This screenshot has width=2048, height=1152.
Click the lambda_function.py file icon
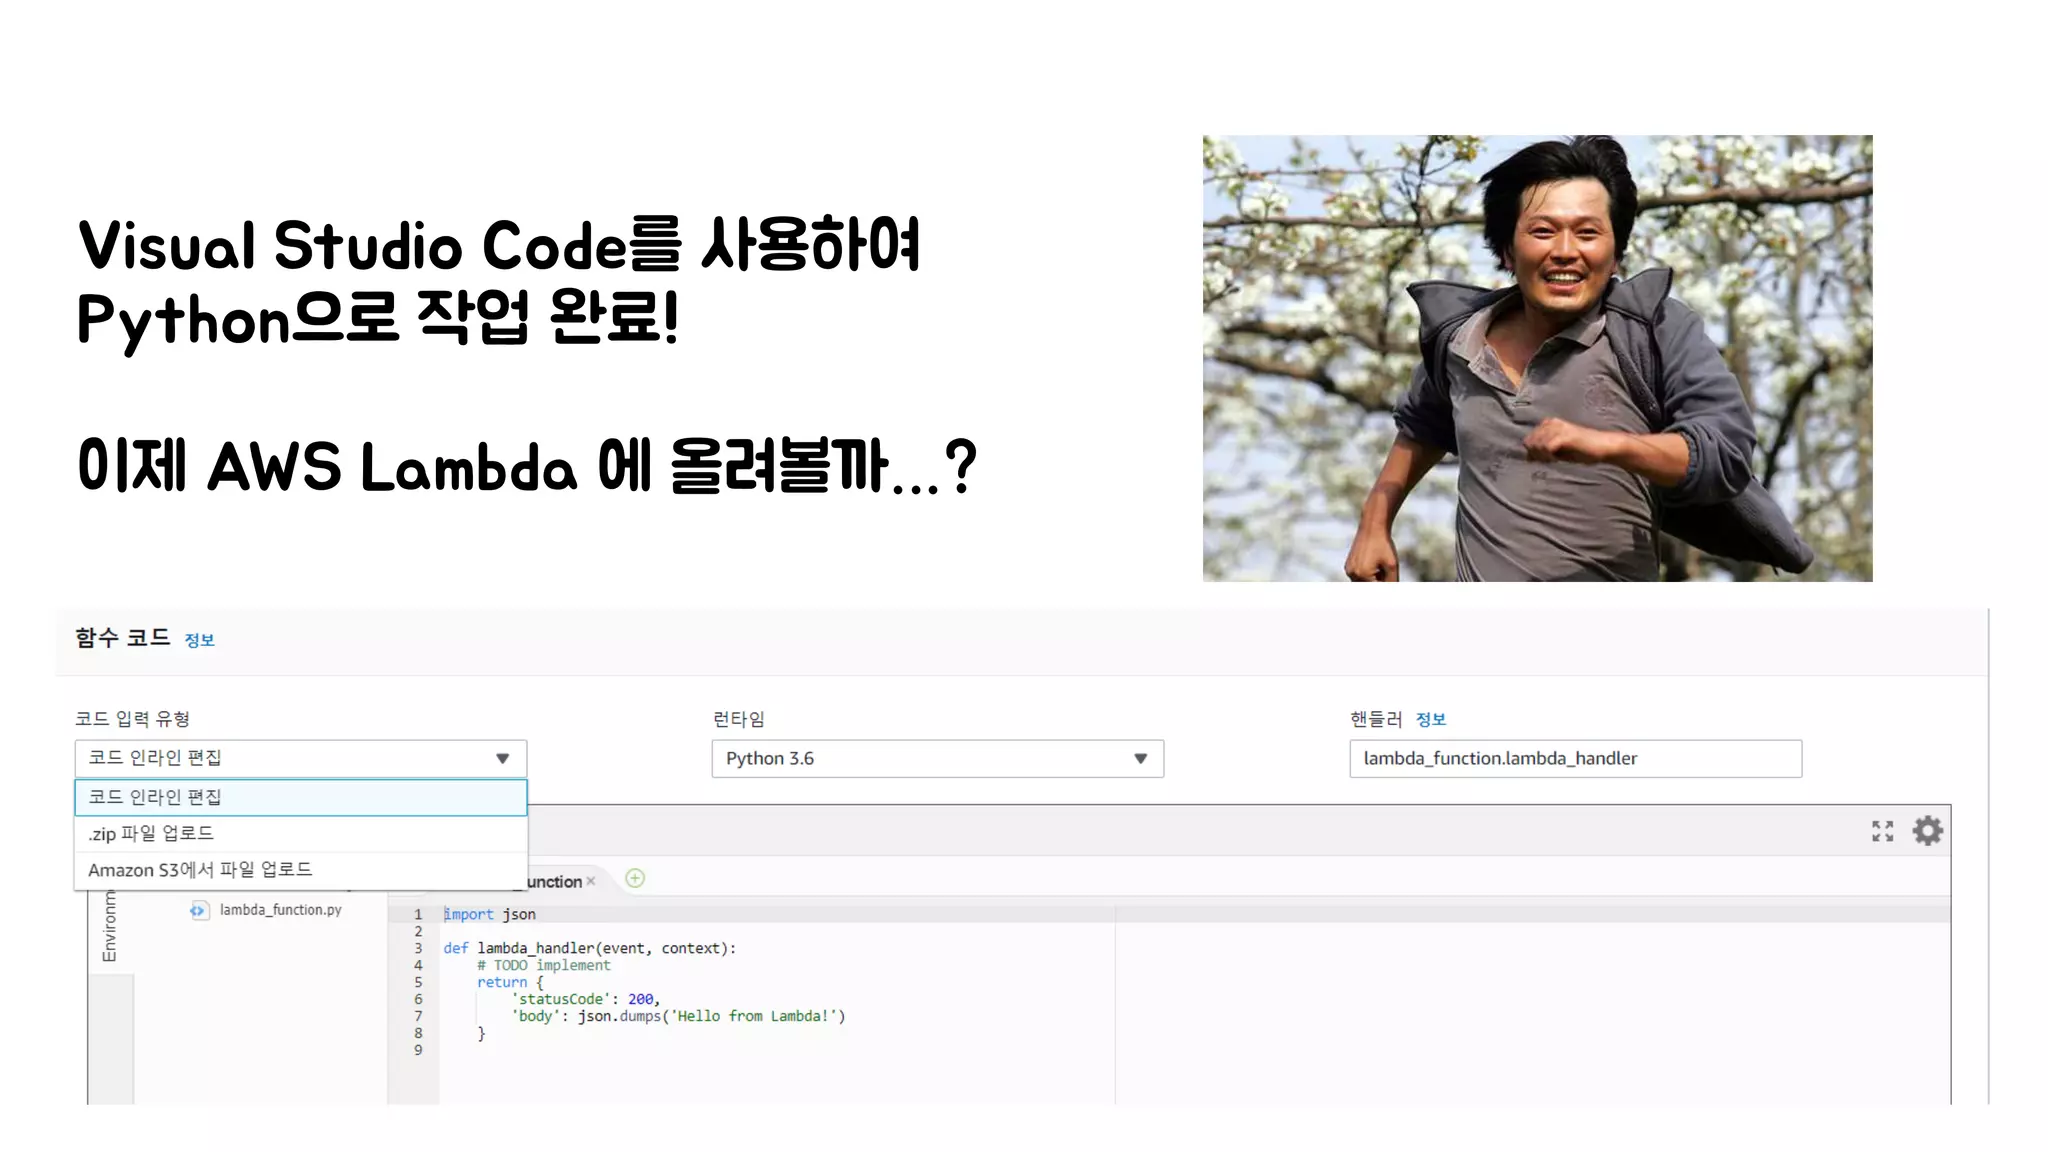199,910
